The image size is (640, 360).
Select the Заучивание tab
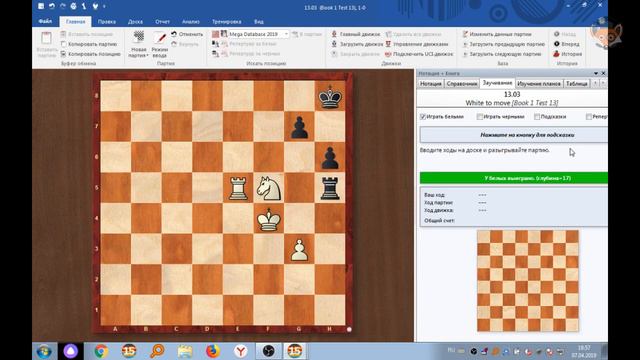(497, 83)
